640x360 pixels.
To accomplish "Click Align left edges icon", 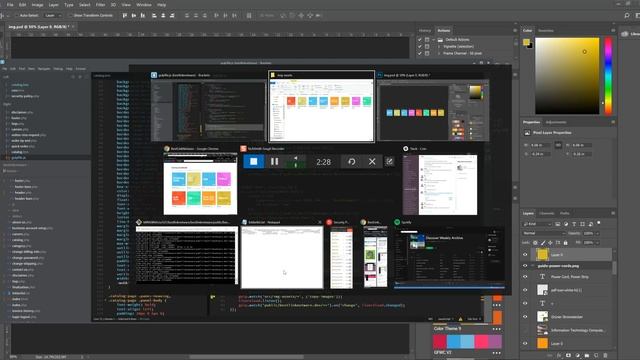I will pyautogui.click(x=154, y=16).
